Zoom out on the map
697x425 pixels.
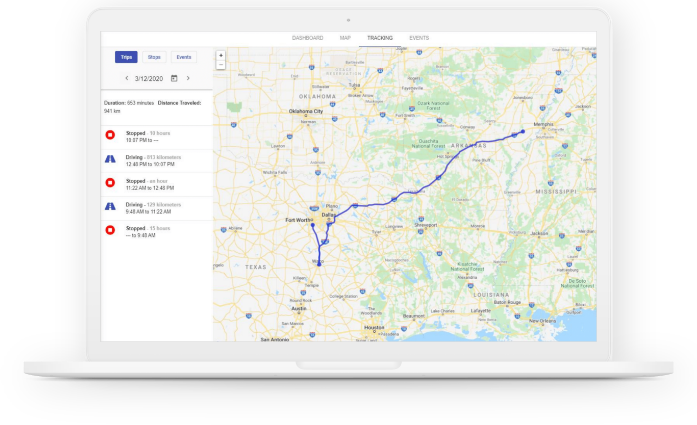220,64
